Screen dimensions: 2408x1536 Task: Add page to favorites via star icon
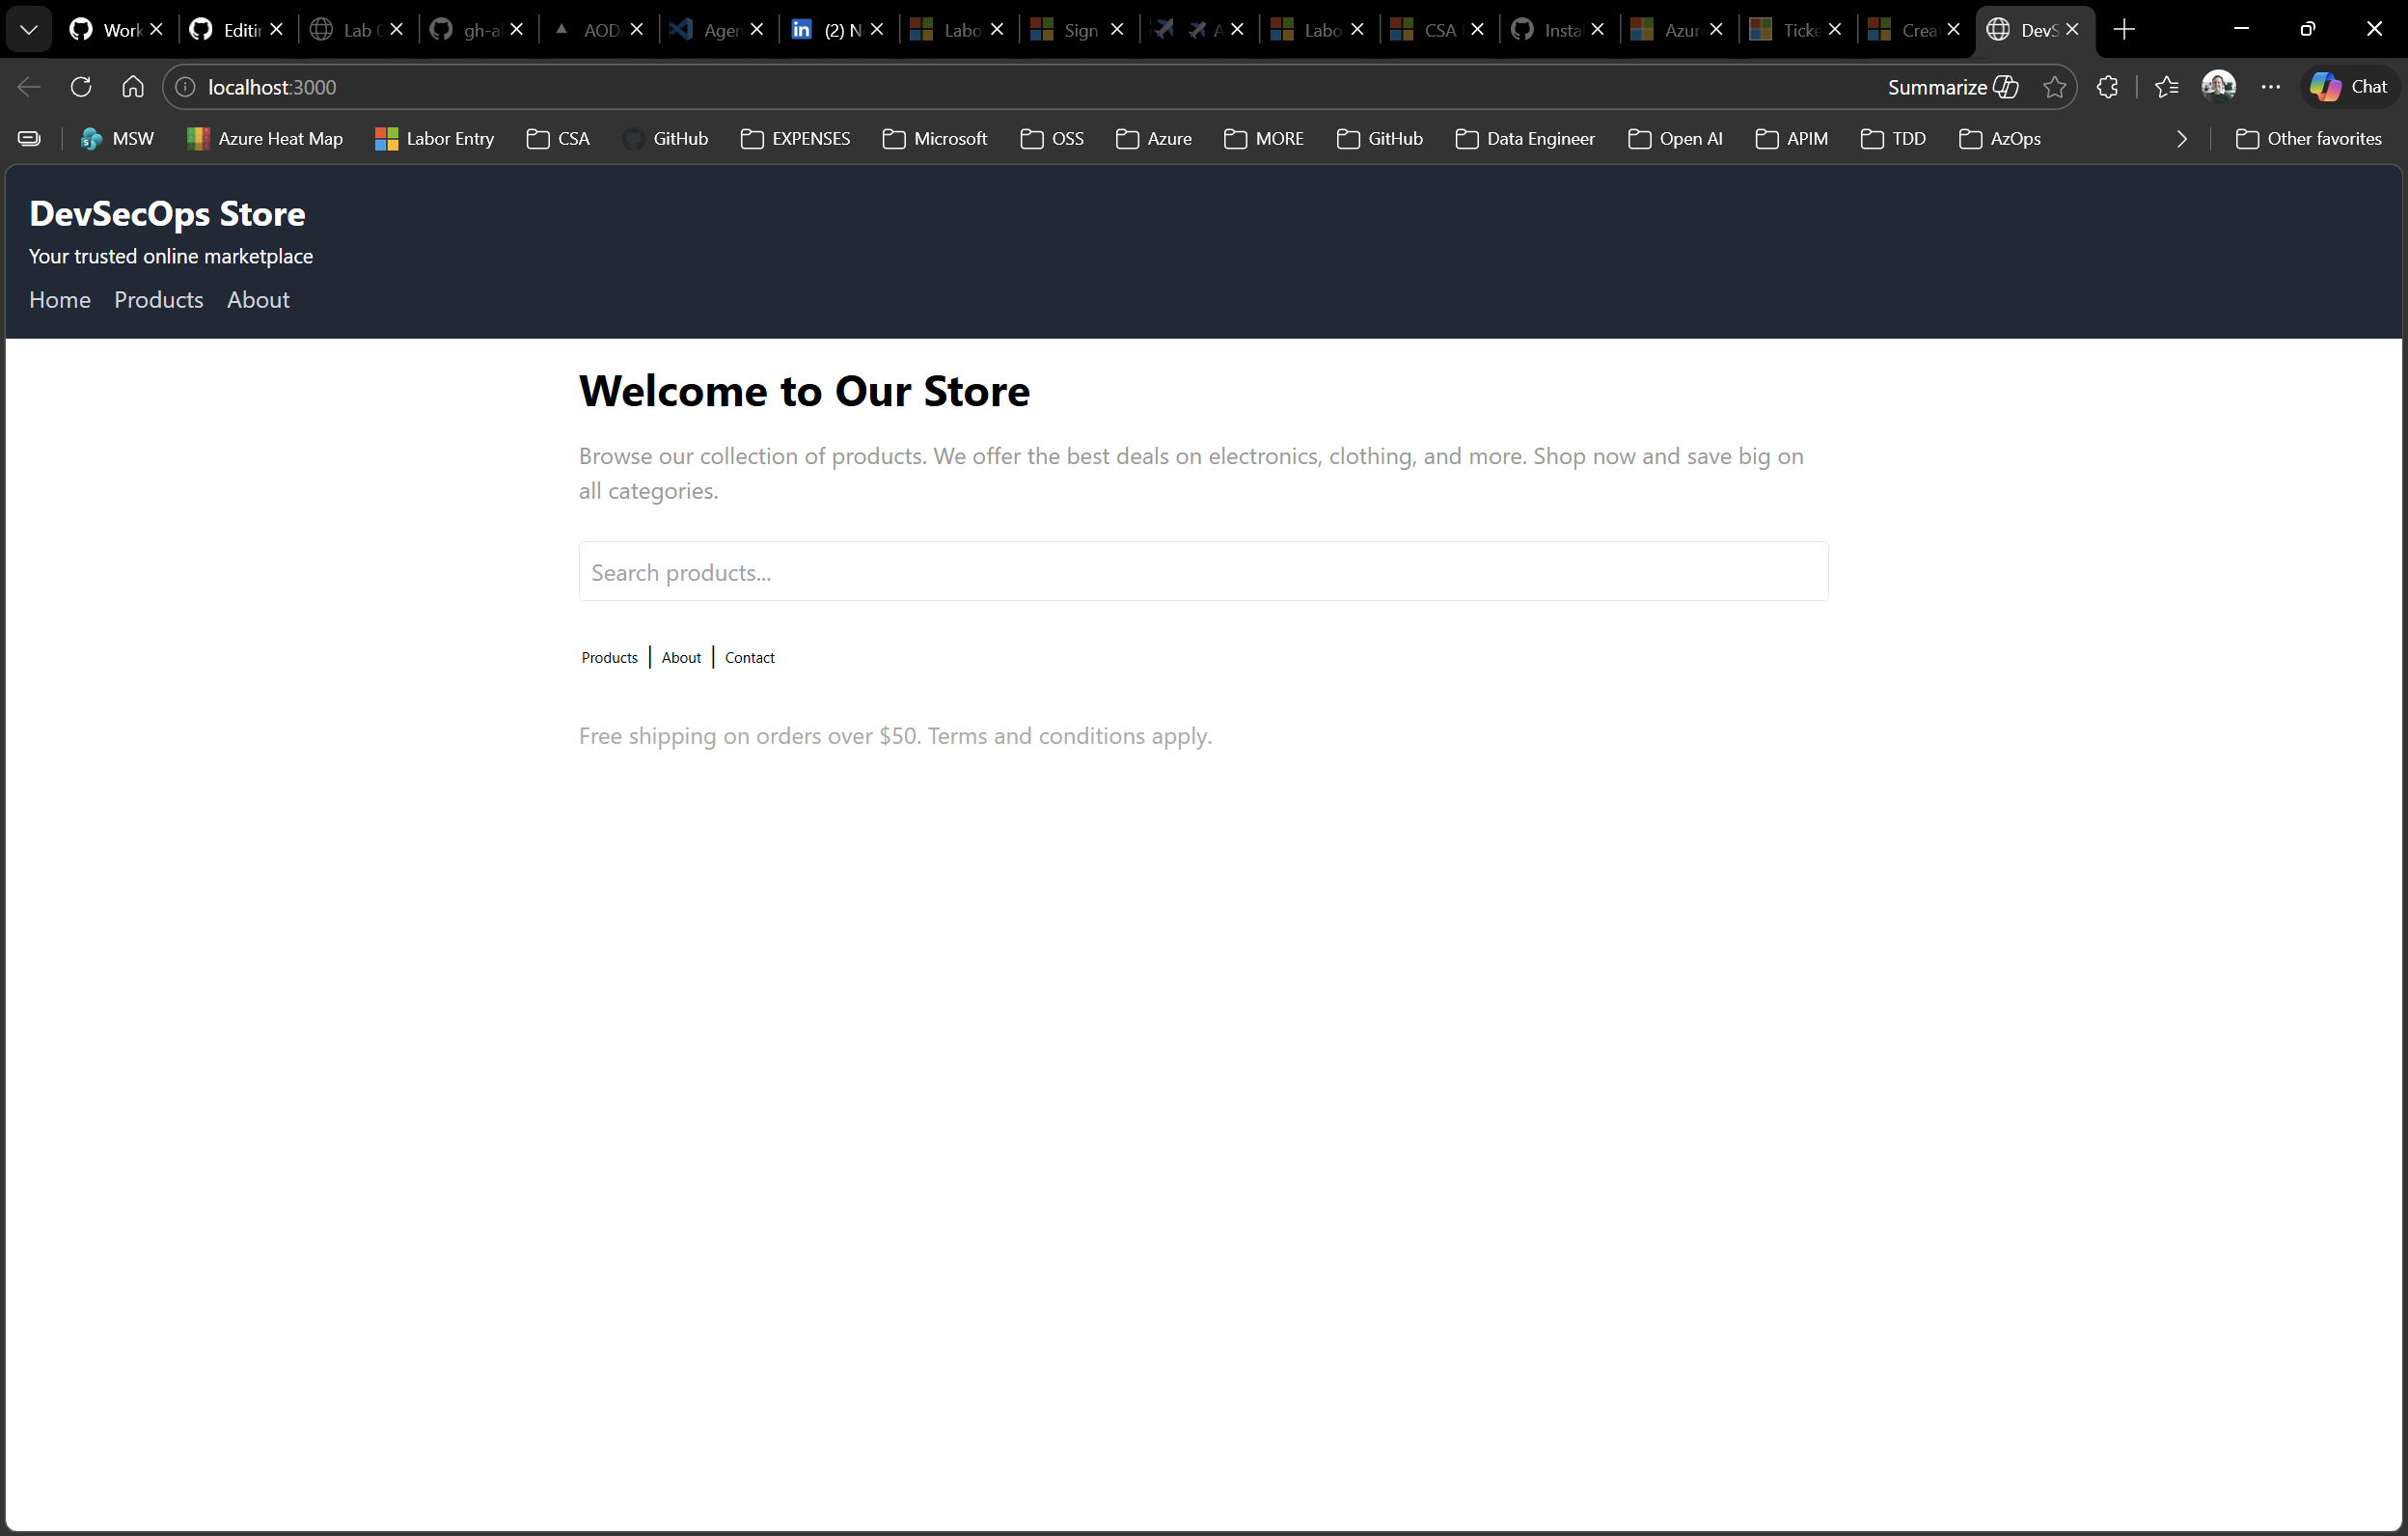coord(2055,86)
